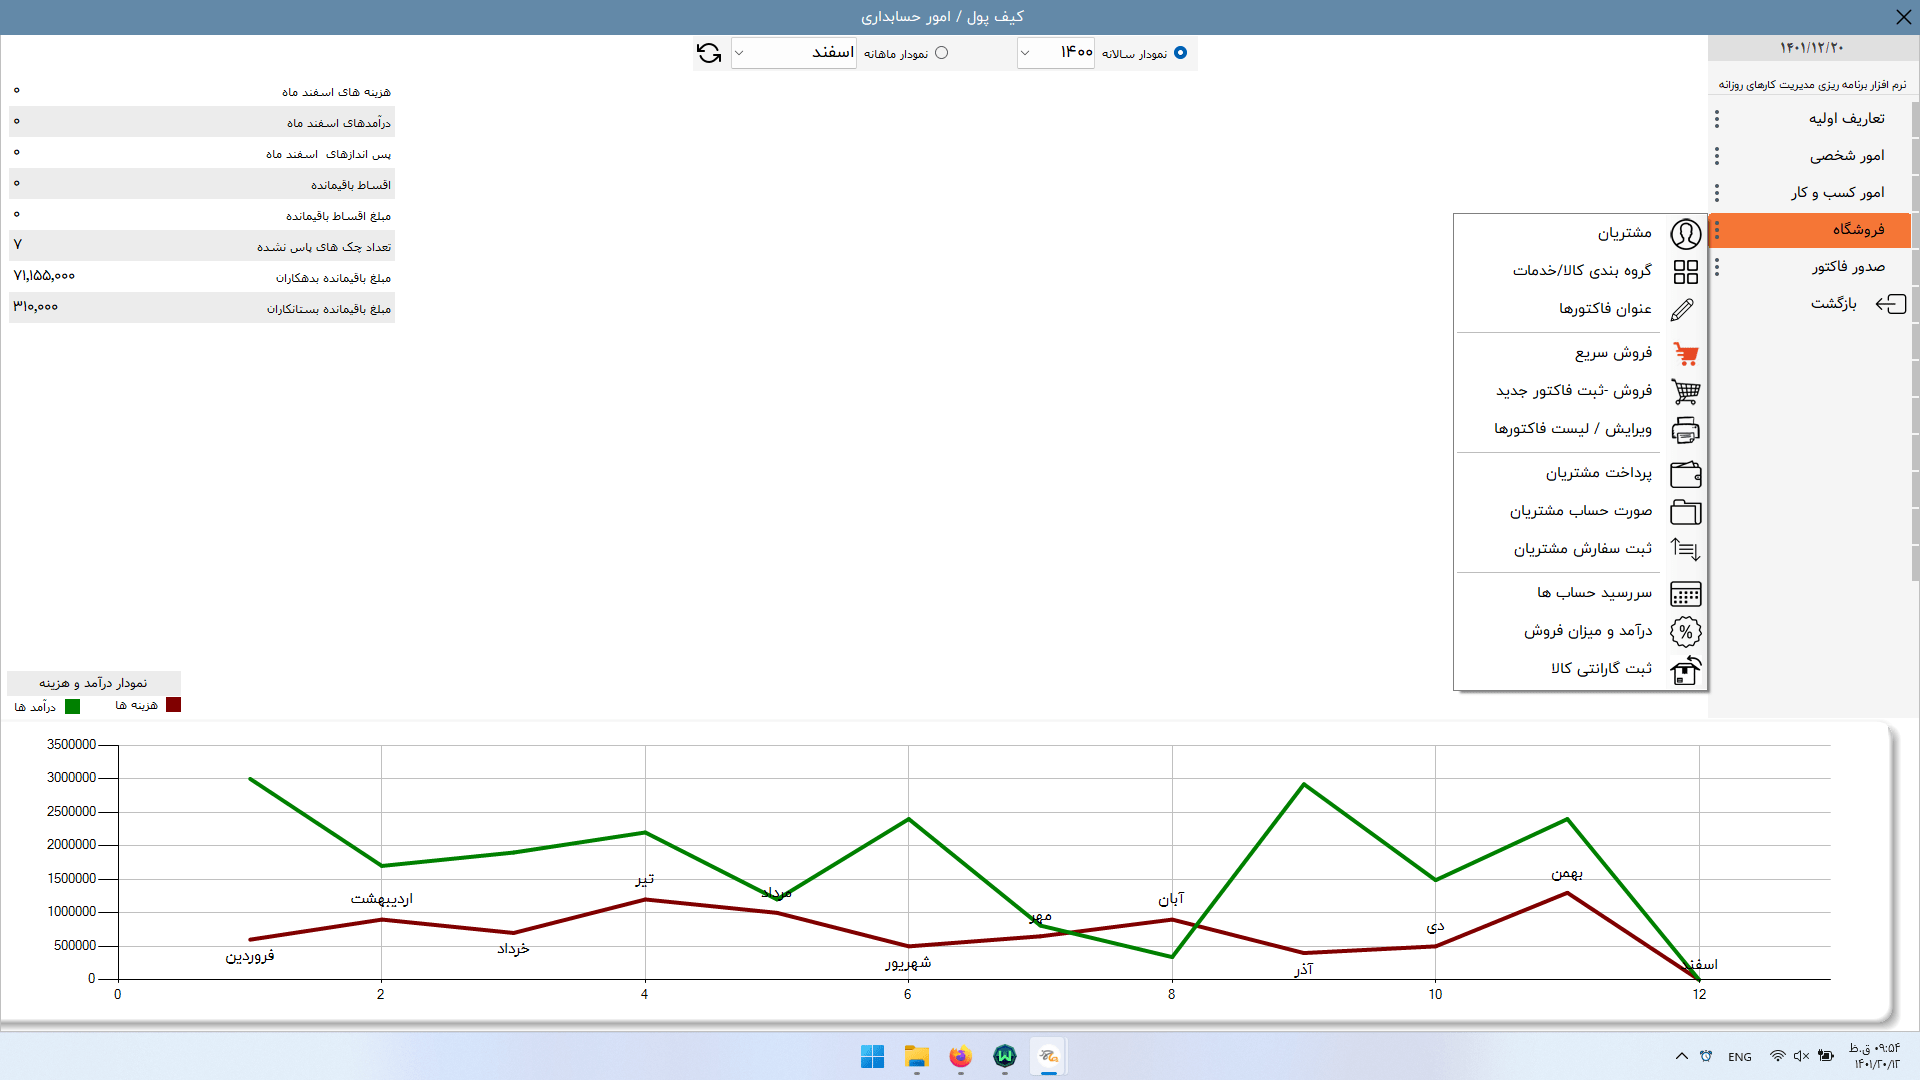This screenshot has height=1080, width=1920.
Task: Click the percent badge icon for درآمد و میزان فروش
Action: point(1685,631)
